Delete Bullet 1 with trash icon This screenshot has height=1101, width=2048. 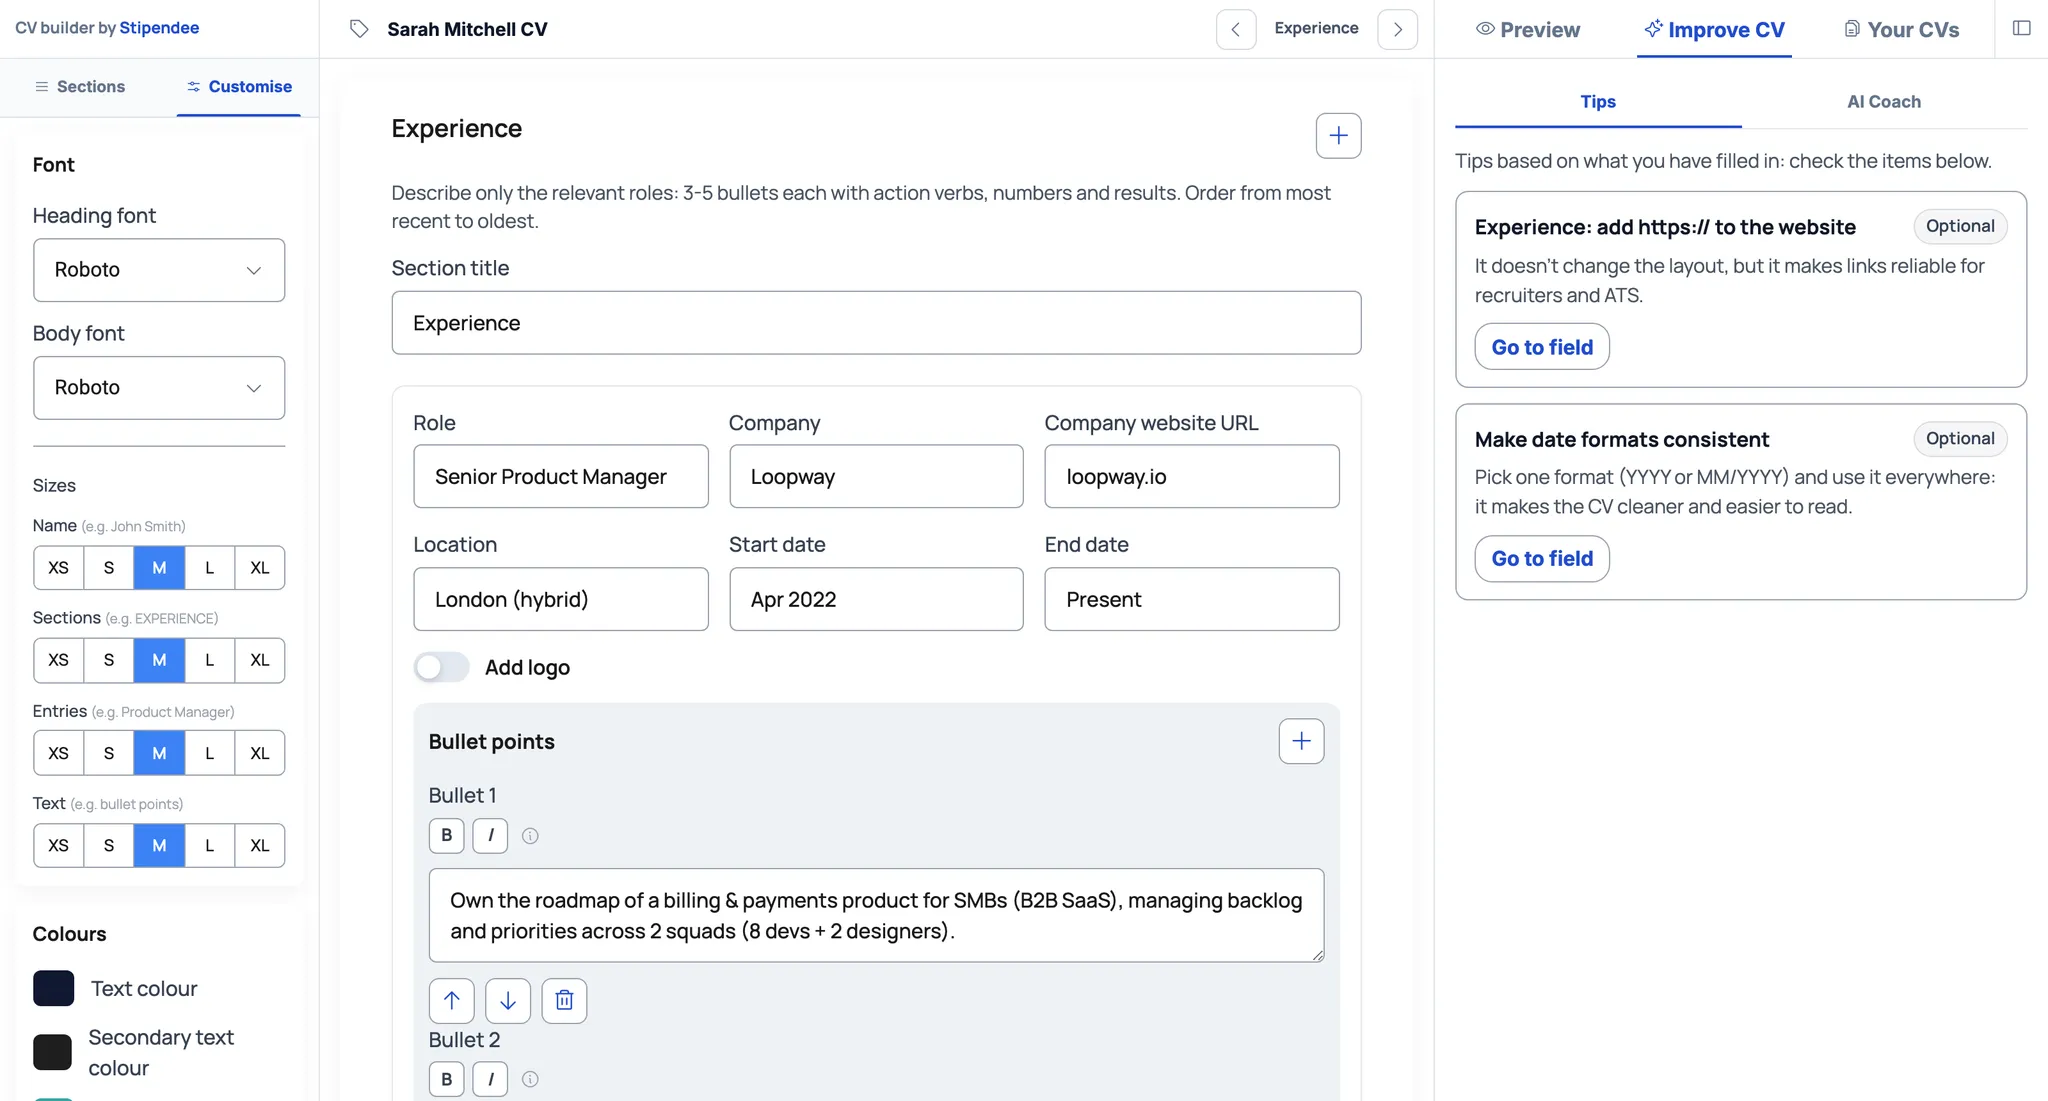[564, 1000]
